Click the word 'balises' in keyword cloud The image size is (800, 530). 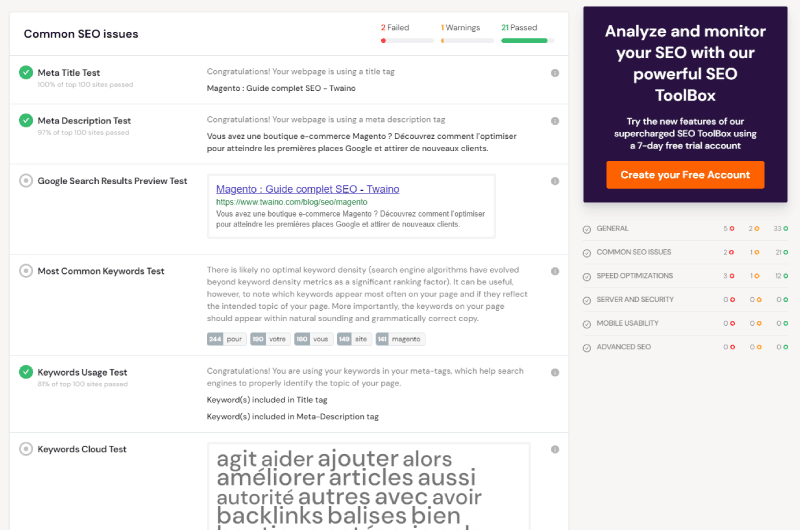(x=367, y=515)
